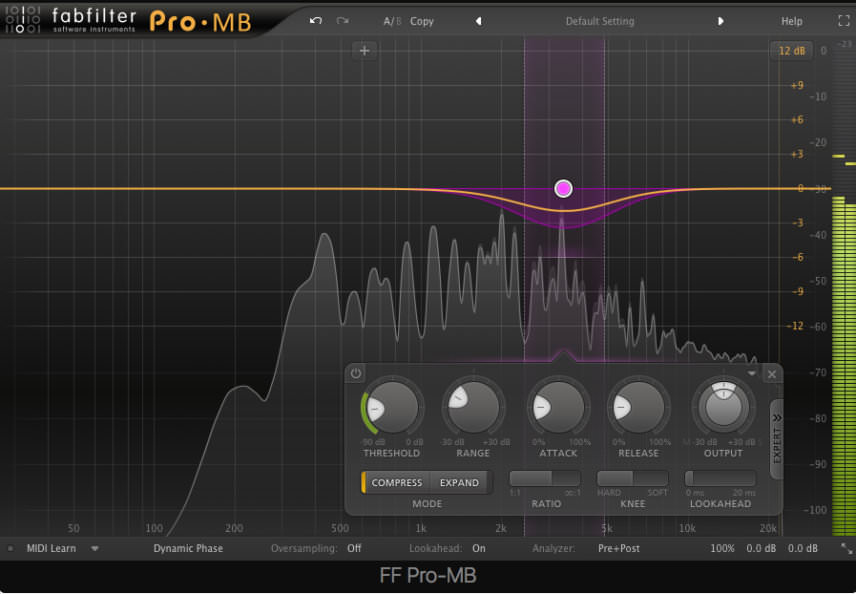Add a new band with the plus button
Image resolution: width=856 pixels, height=594 pixels.
pos(365,51)
